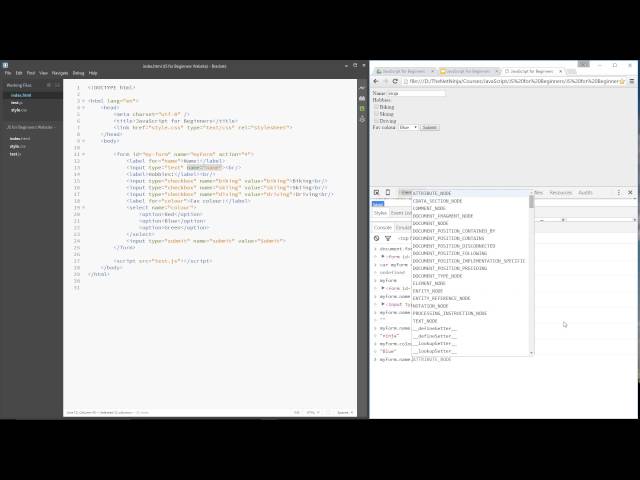The image size is (640, 480).
Task: Choose DOCUMENT_TYPE_NODE from autocomplete list
Action: [x=437, y=276]
